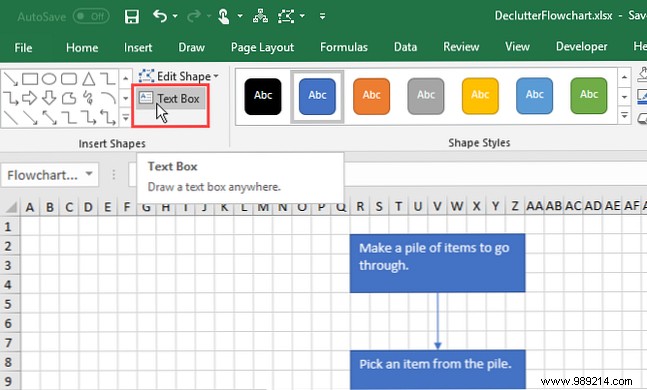Click the Edit Shape icon
Viewport: 647px width, 390px height.
click(146, 76)
